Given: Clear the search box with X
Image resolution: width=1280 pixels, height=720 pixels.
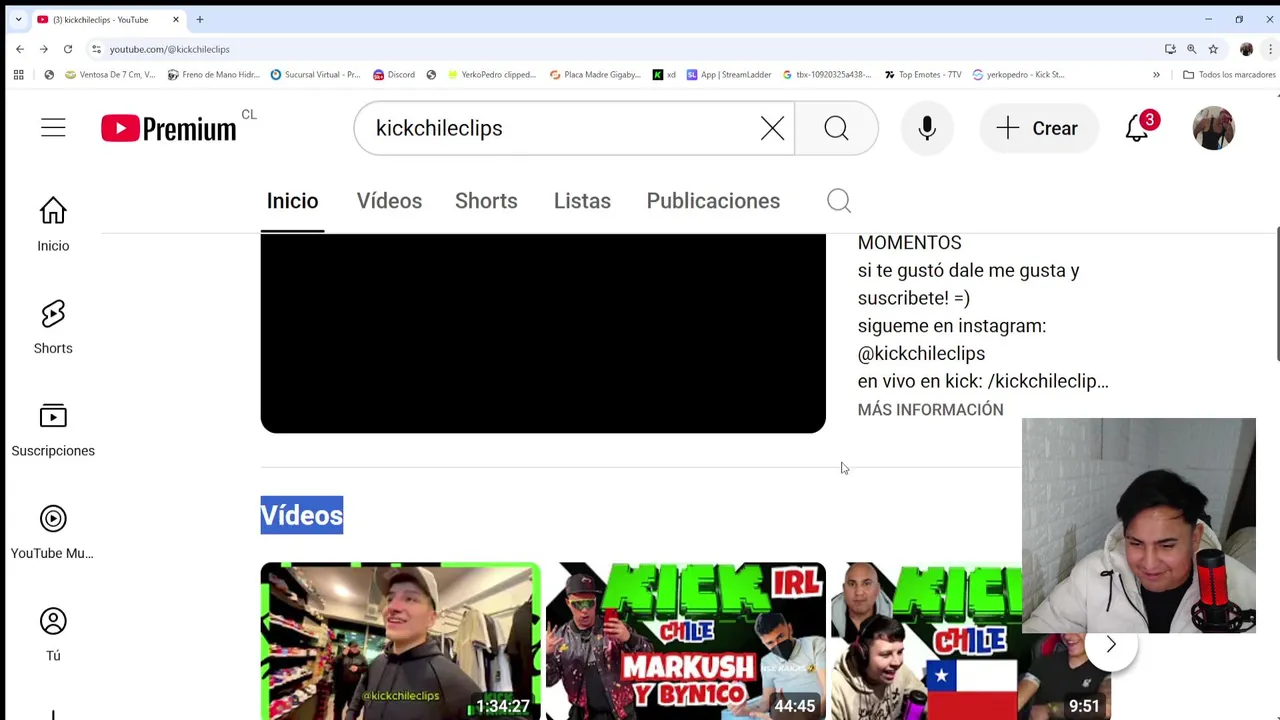Looking at the screenshot, I should (x=772, y=128).
